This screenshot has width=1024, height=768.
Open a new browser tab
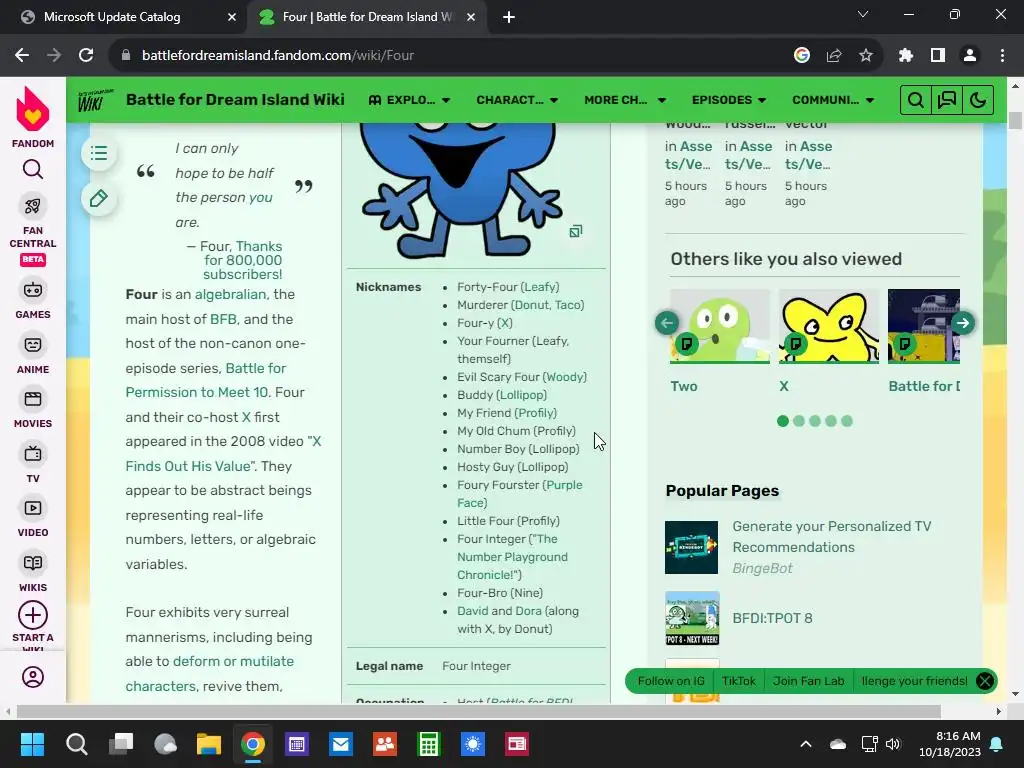coord(509,17)
